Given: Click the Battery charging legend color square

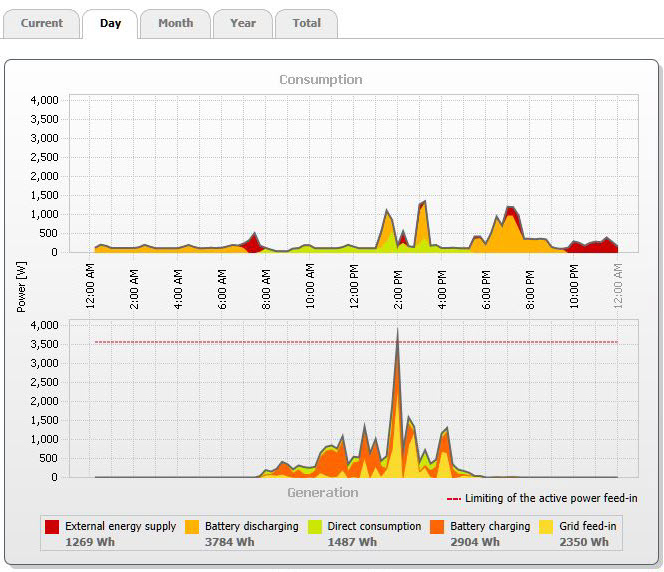Looking at the screenshot, I should [436, 526].
